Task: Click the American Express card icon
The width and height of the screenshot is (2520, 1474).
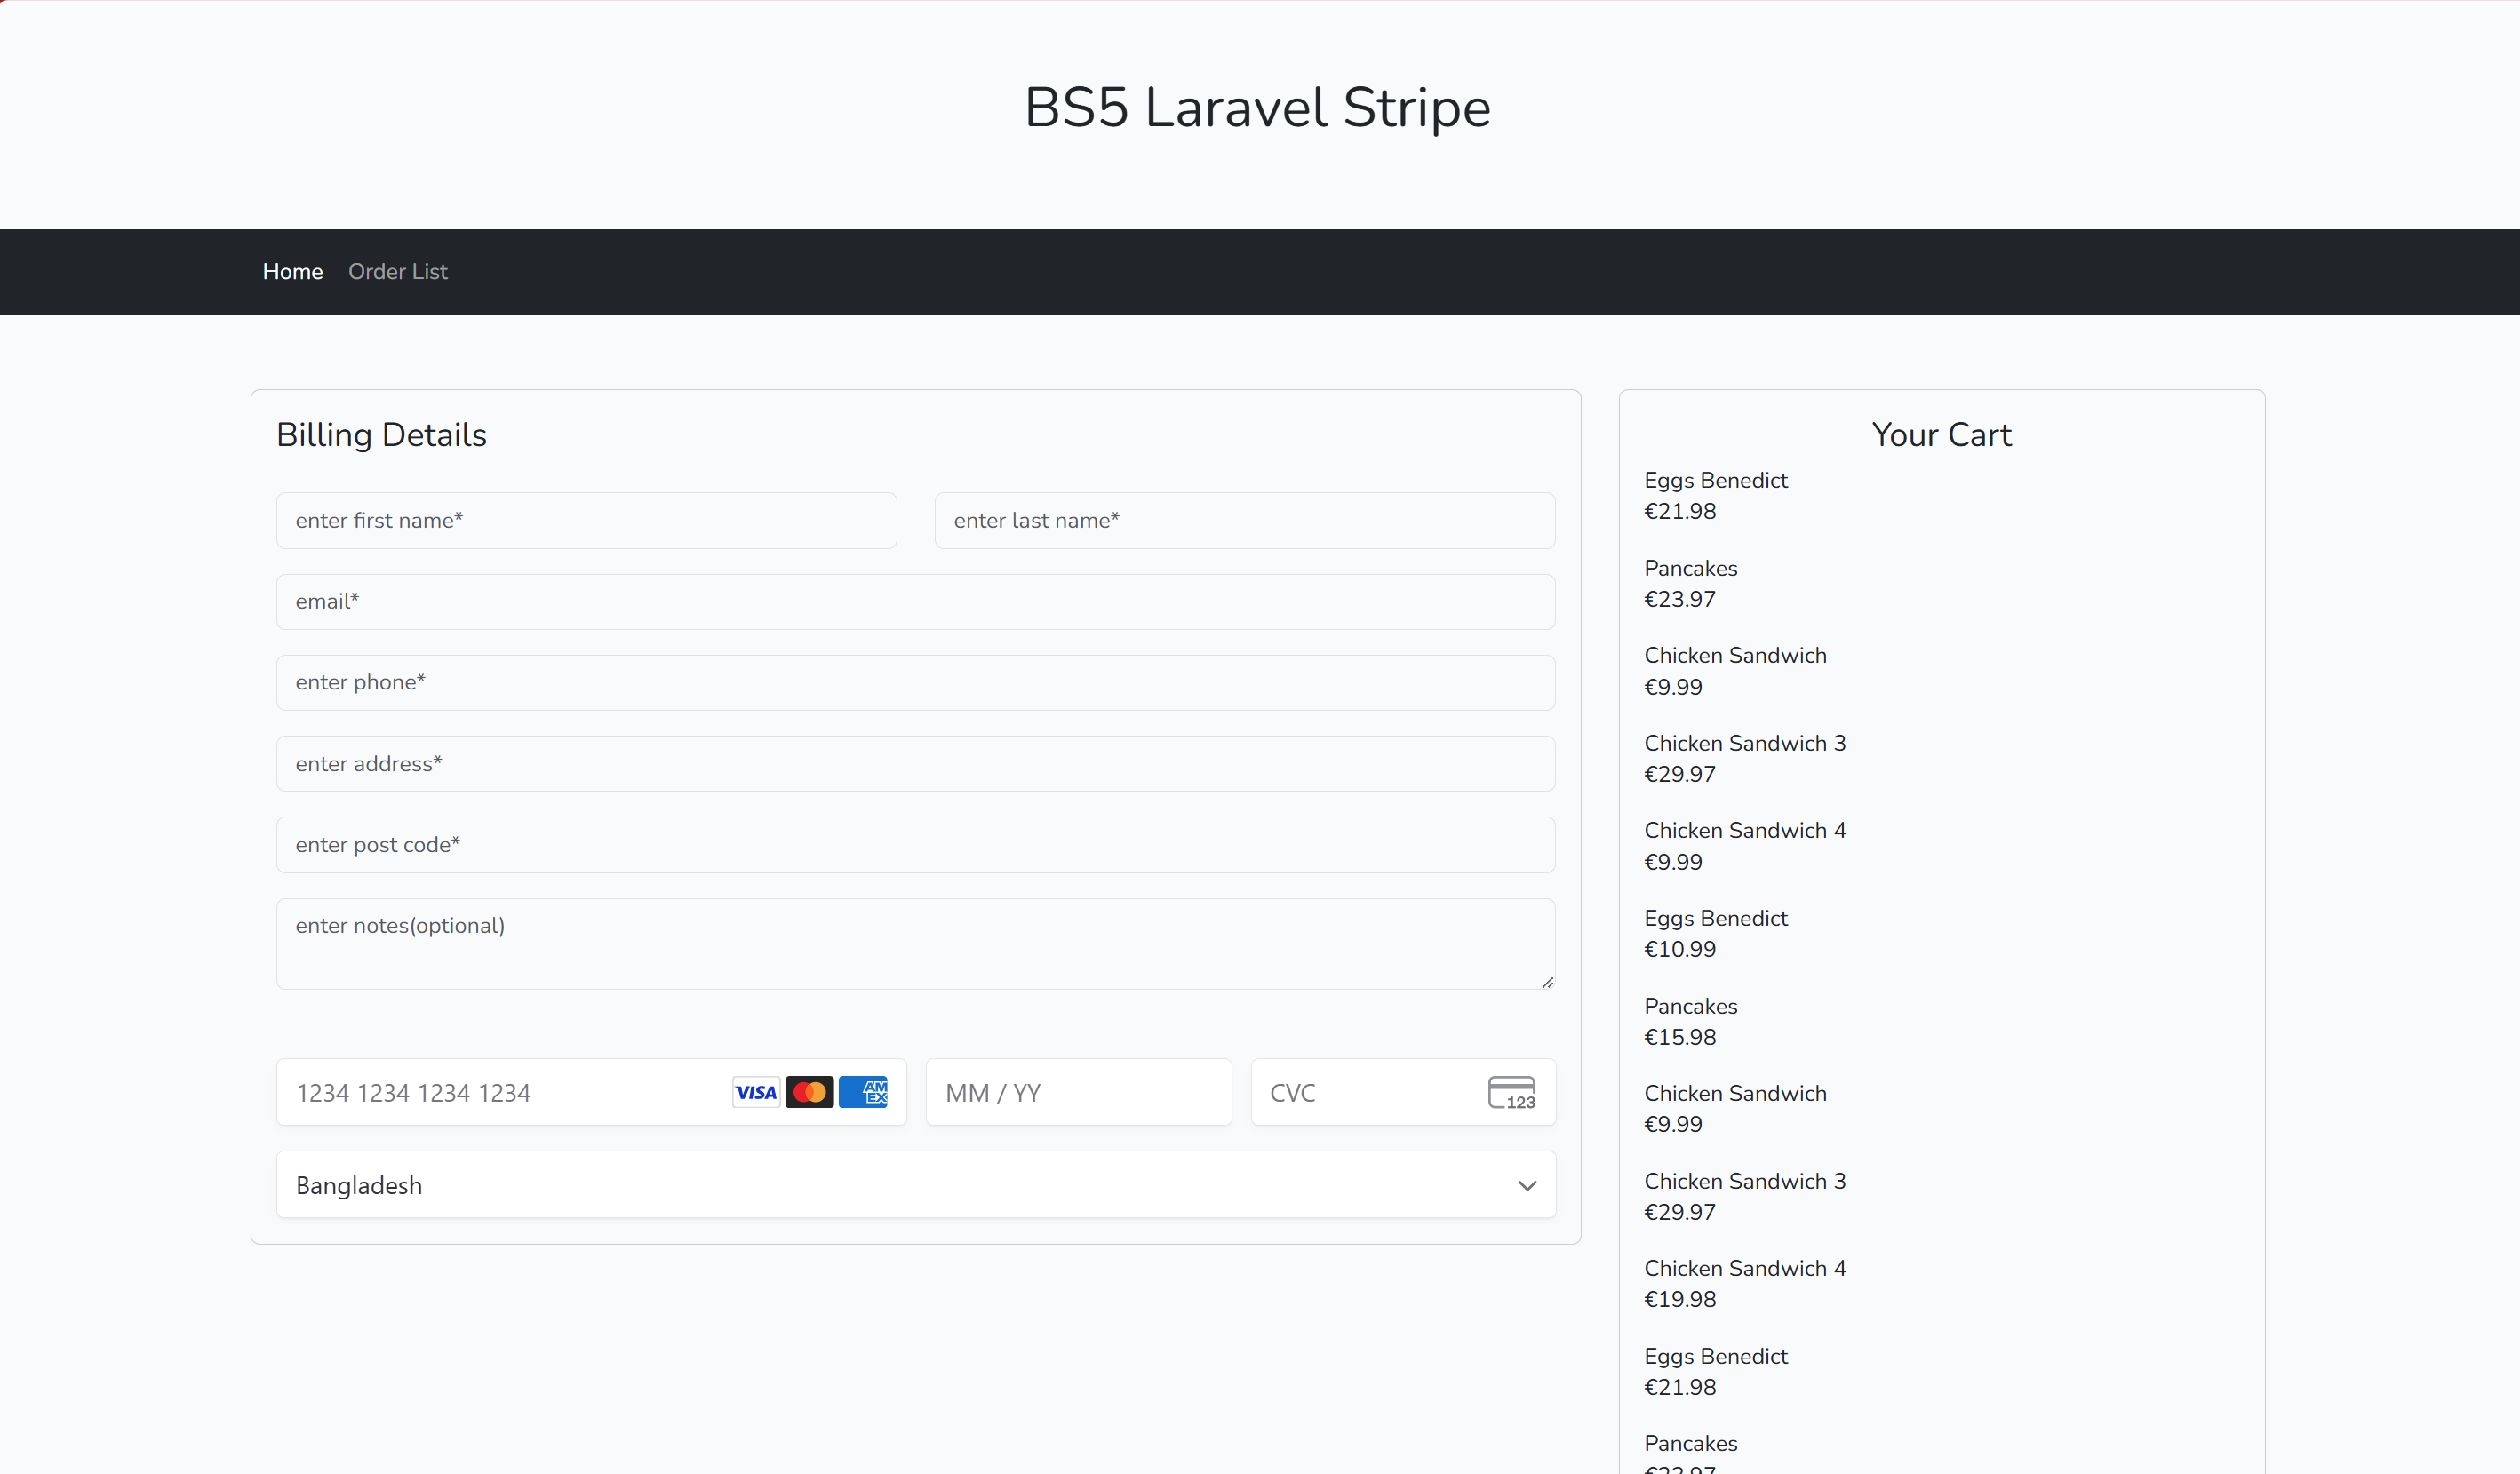Action: [x=863, y=1092]
